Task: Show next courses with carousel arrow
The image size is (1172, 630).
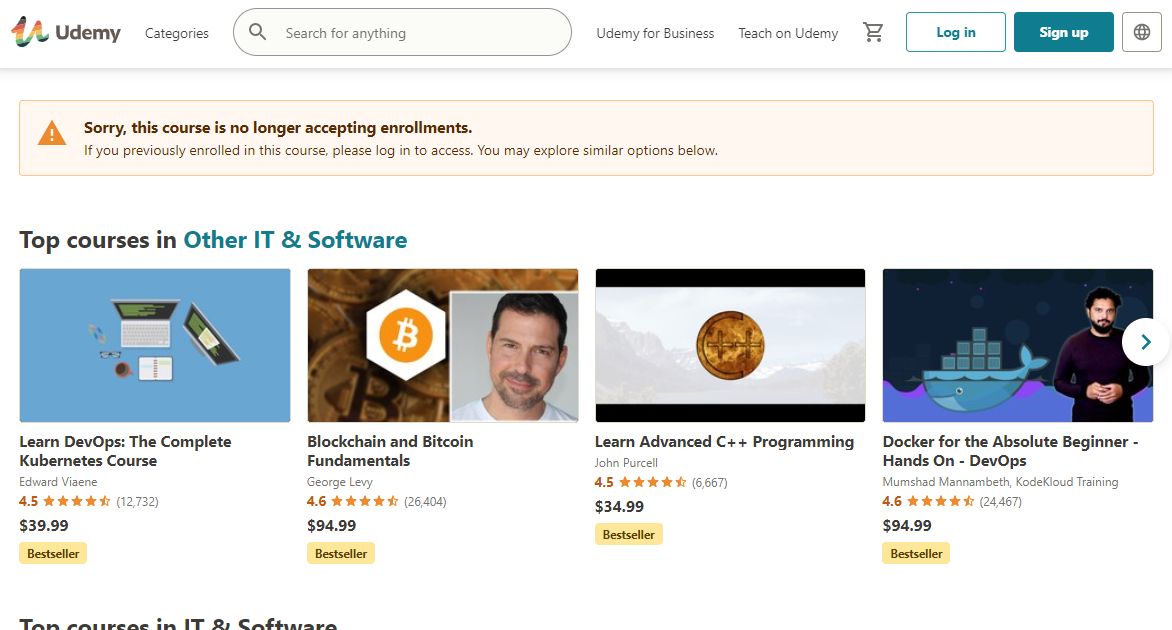Action: pos(1145,342)
